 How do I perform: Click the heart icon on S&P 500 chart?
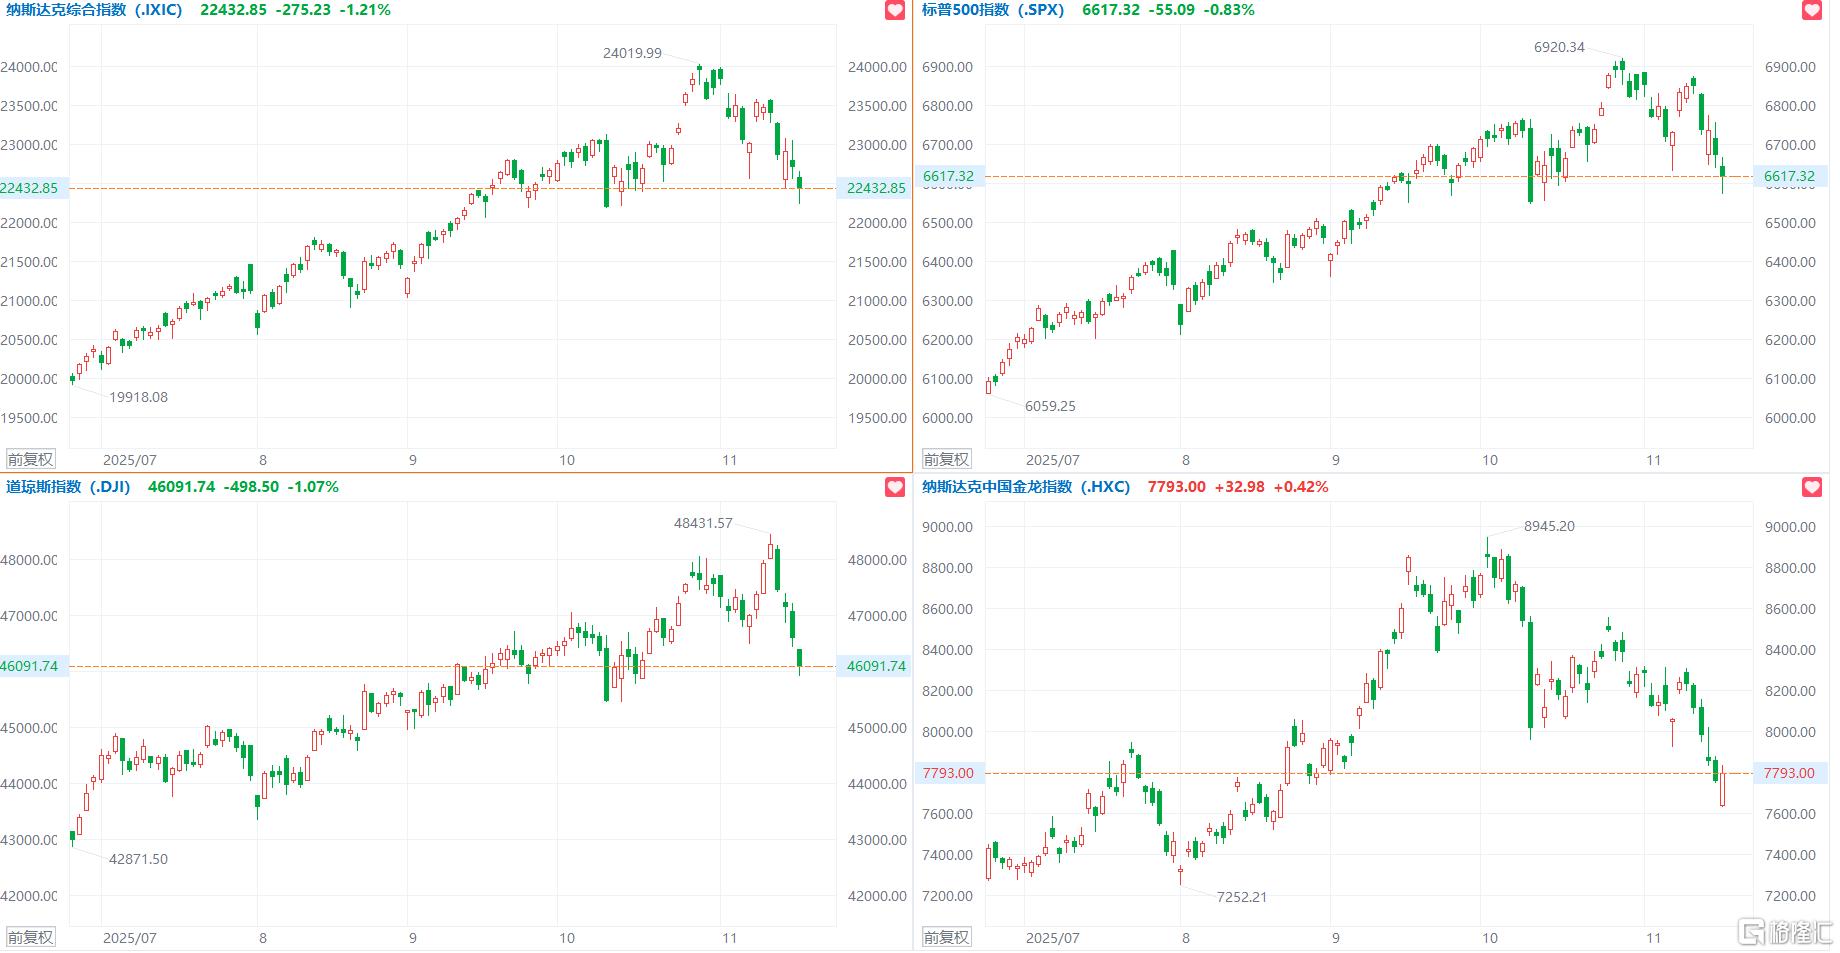tap(1812, 10)
